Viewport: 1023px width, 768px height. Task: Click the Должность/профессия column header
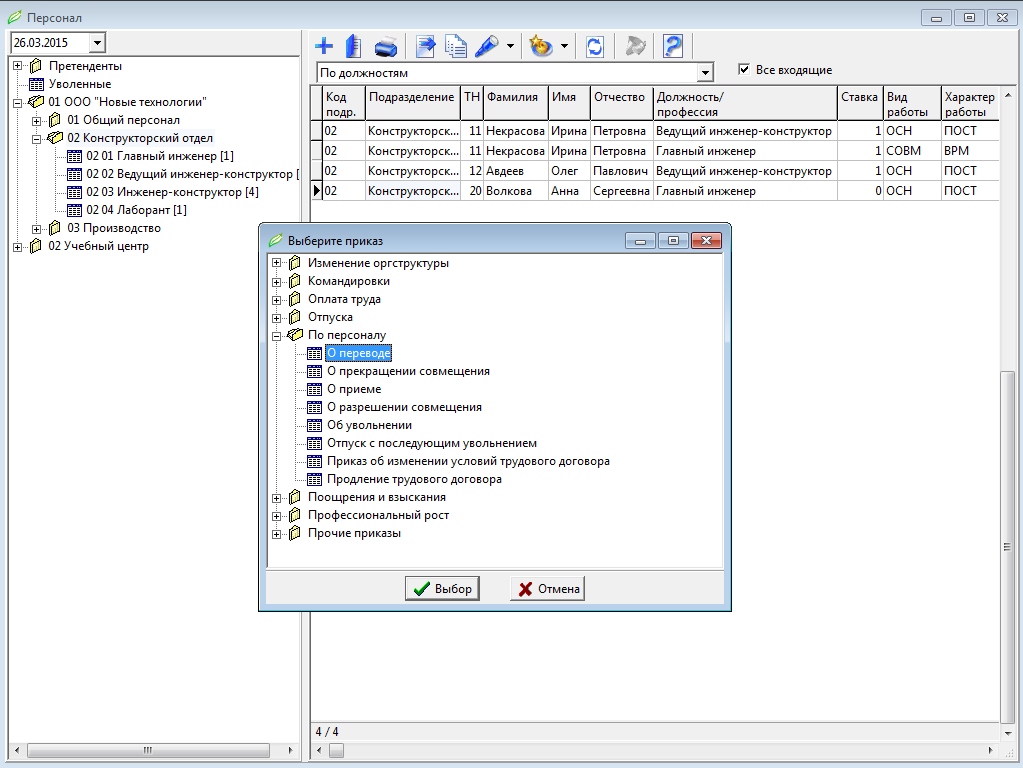(745, 103)
